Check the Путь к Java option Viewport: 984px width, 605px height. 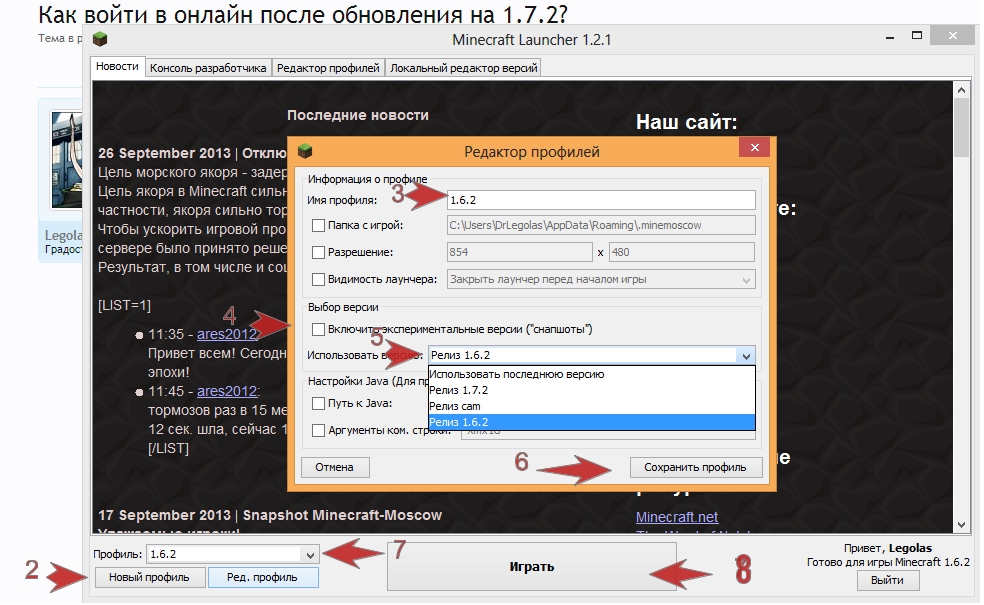coord(319,404)
